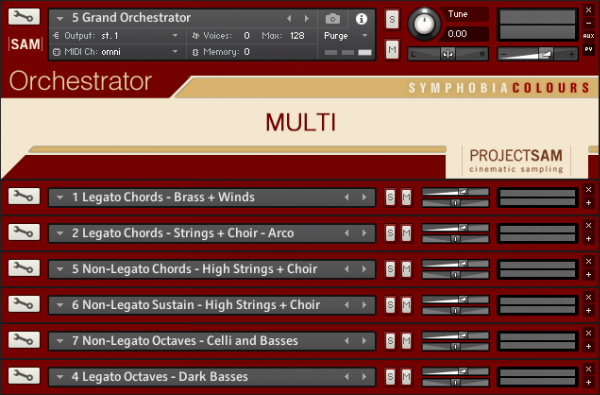This screenshot has height=395, width=600.
Task: Solo Non-Legato Sustain - High Strings + Choir
Action: (390, 305)
